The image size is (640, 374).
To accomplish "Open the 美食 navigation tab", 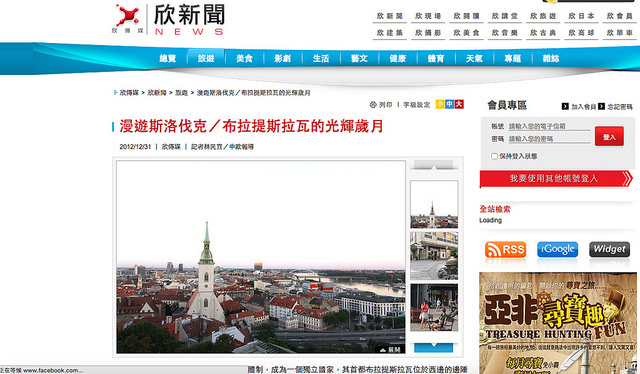I will tap(244, 58).
